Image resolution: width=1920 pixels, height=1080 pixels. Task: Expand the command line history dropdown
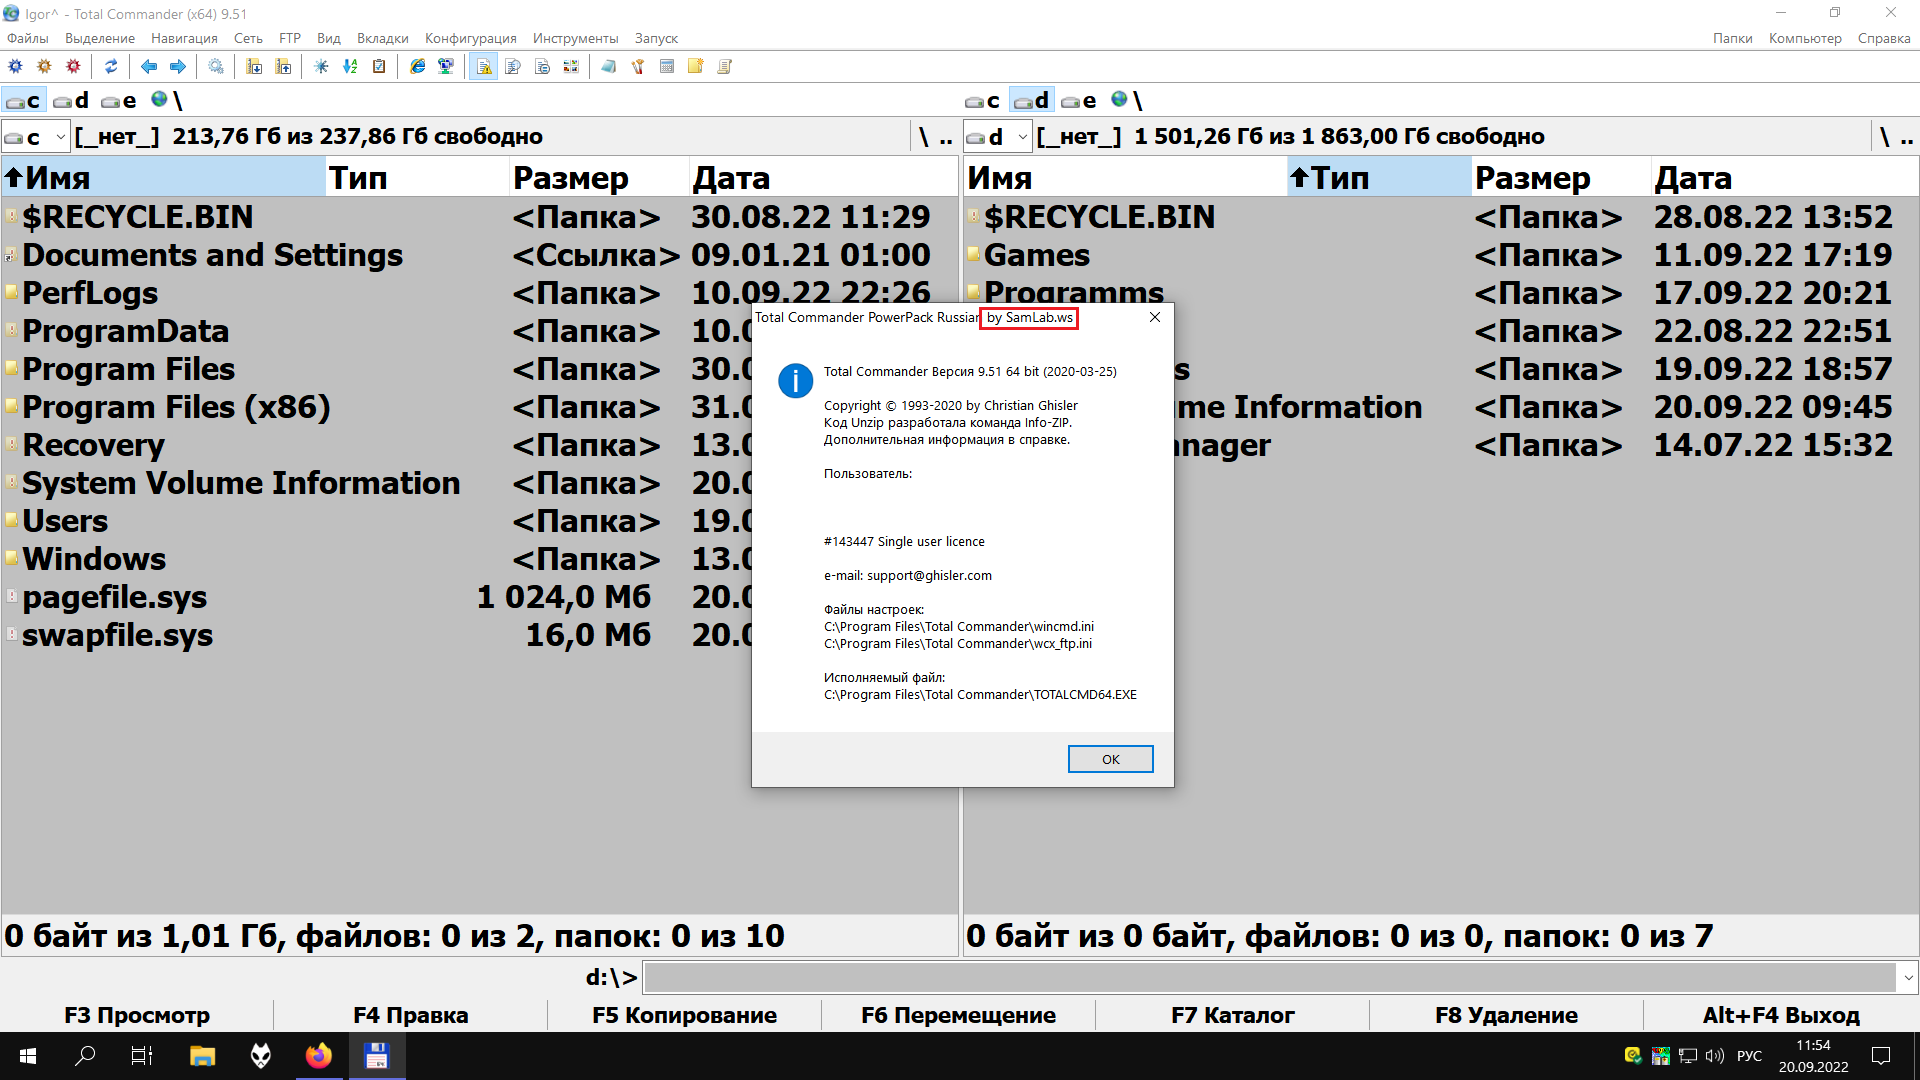(x=1908, y=978)
